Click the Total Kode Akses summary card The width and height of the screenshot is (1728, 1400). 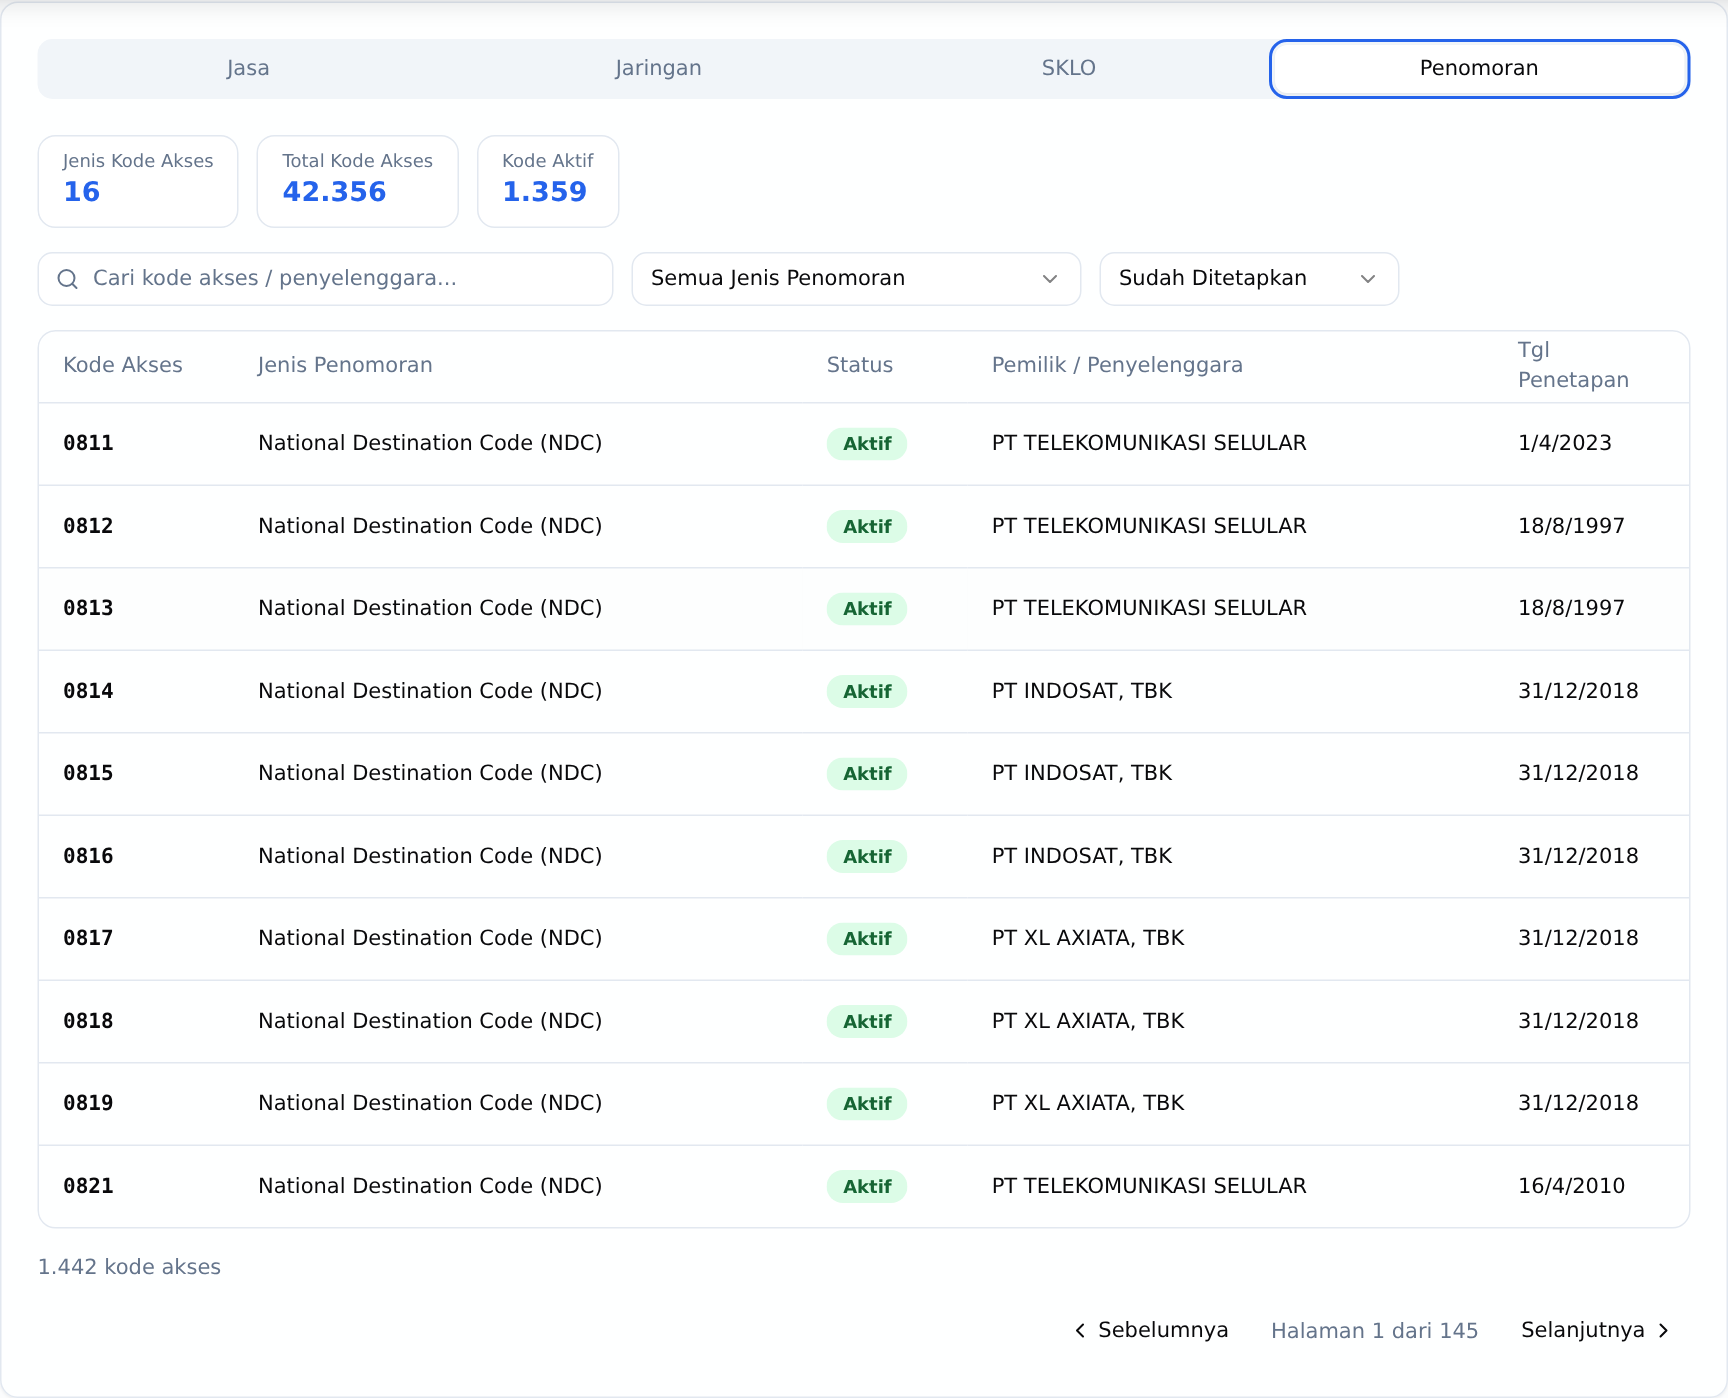[x=358, y=181]
